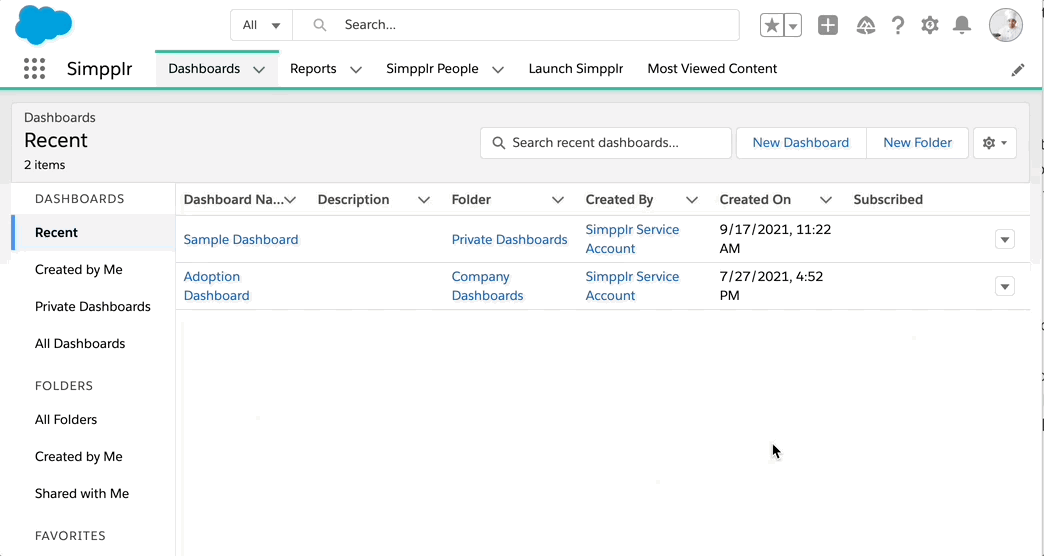The height and width of the screenshot is (556, 1044).
Task: Open the Private Dashboards folder link
Action: pos(509,240)
